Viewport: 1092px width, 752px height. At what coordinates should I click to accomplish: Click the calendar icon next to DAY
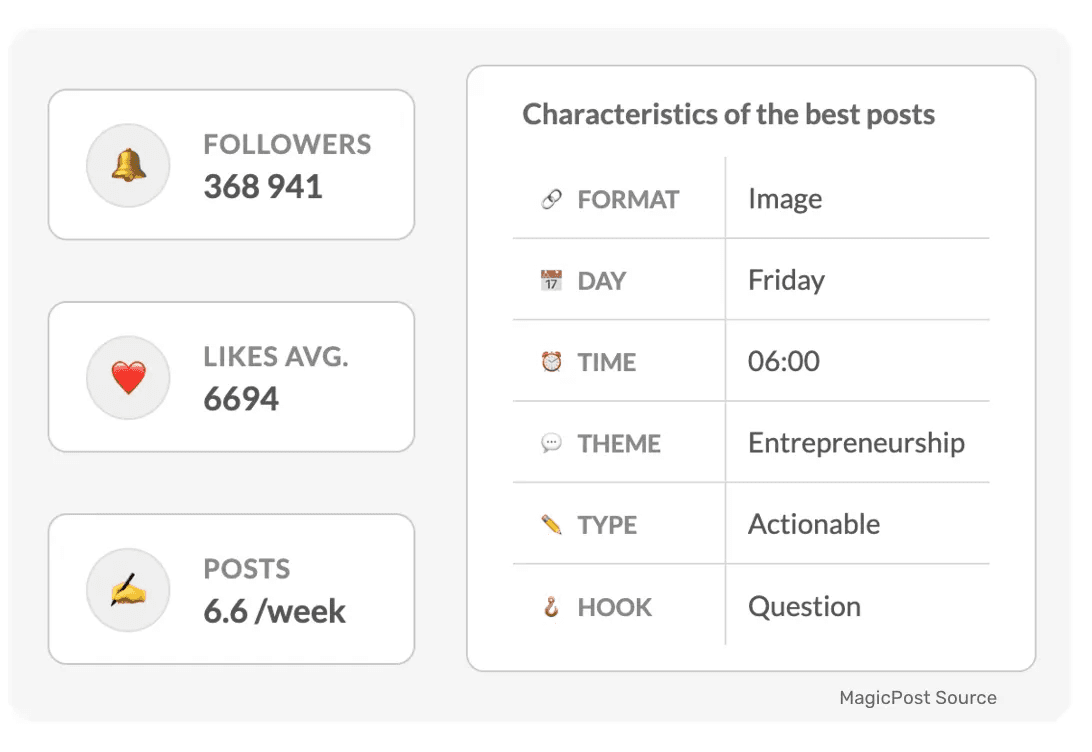pos(552,281)
